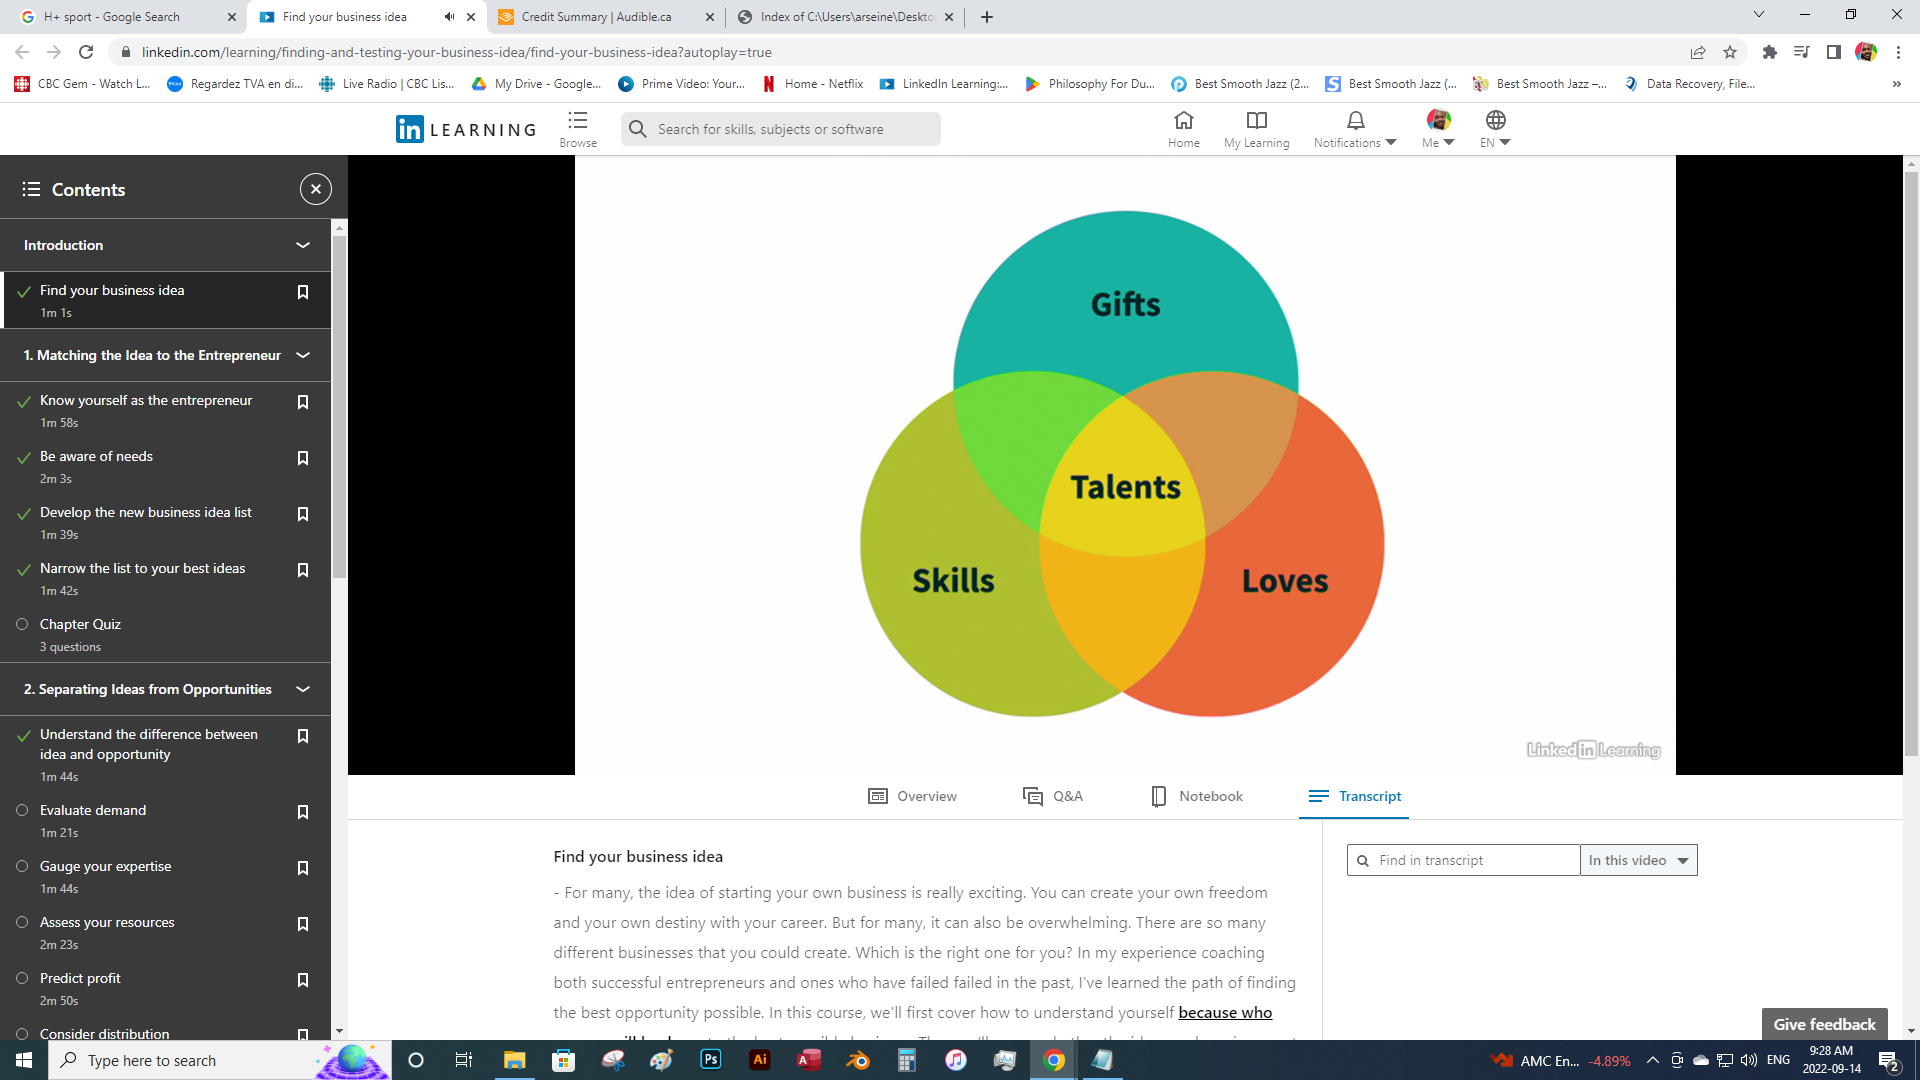Click the Give feedback button

click(1824, 1024)
